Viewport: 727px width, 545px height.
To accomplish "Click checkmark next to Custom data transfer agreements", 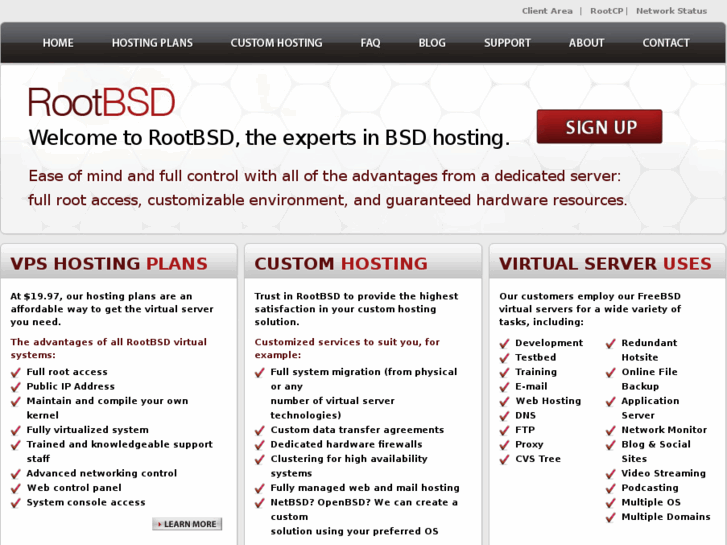I will 260,430.
